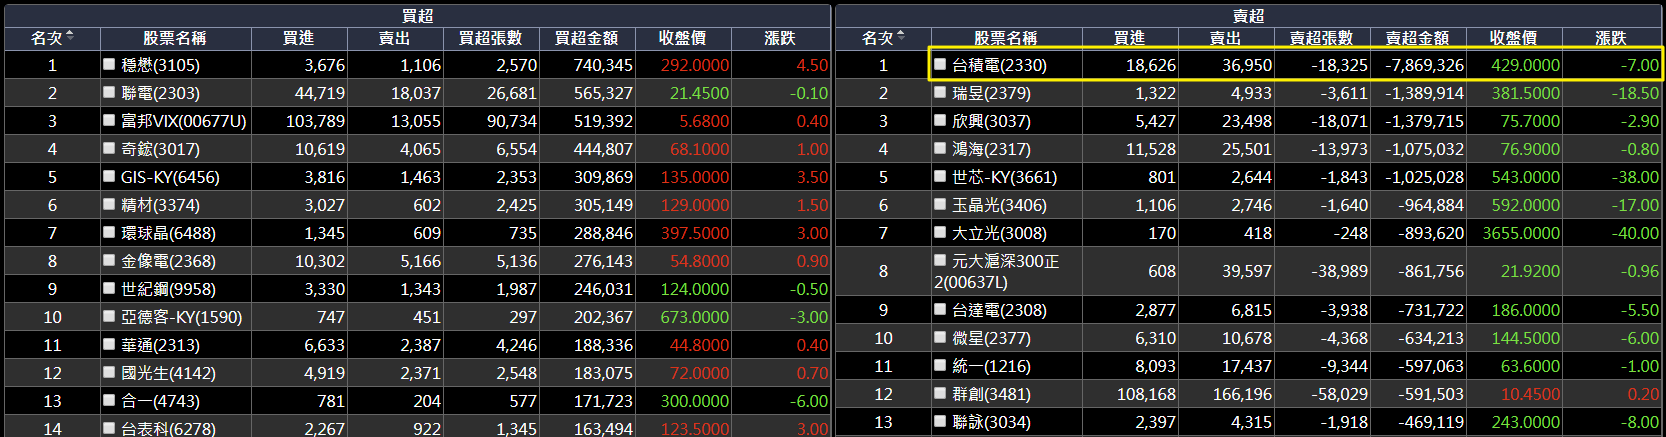The height and width of the screenshot is (437, 1666).
Task: Select the 賣超 panel title
Action: pos(1248,16)
